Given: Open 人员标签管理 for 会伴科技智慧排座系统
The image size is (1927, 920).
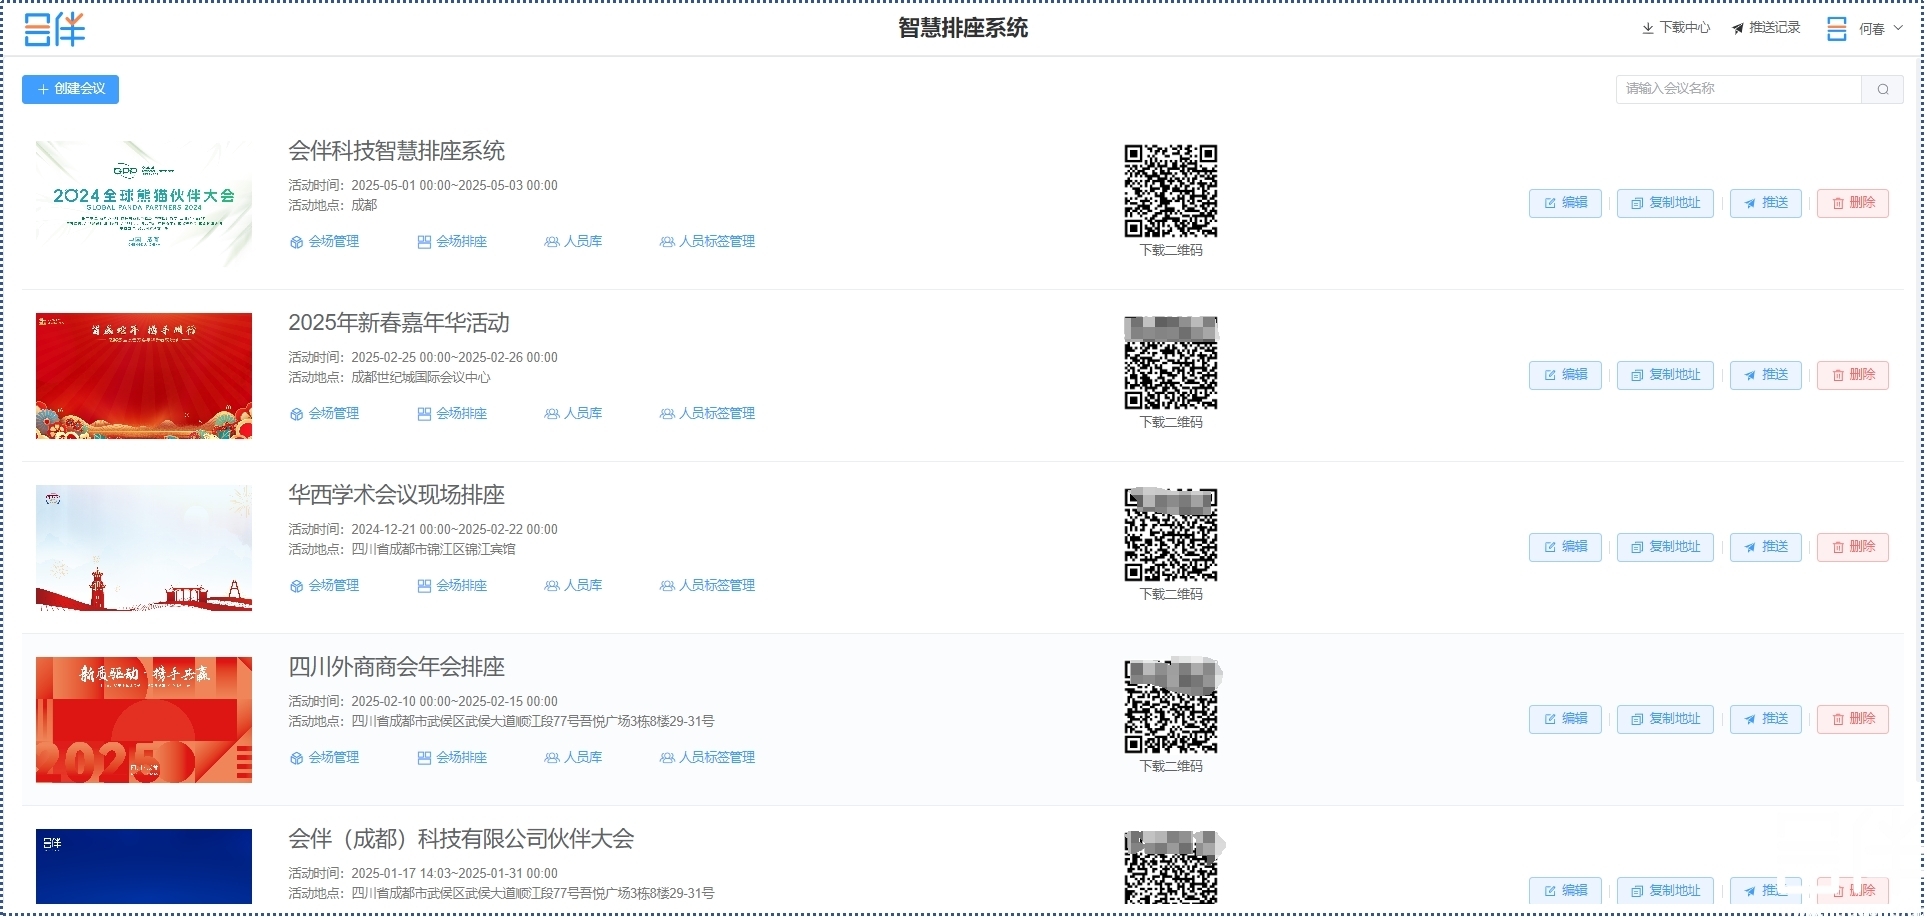Looking at the screenshot, I should (707, 241).
